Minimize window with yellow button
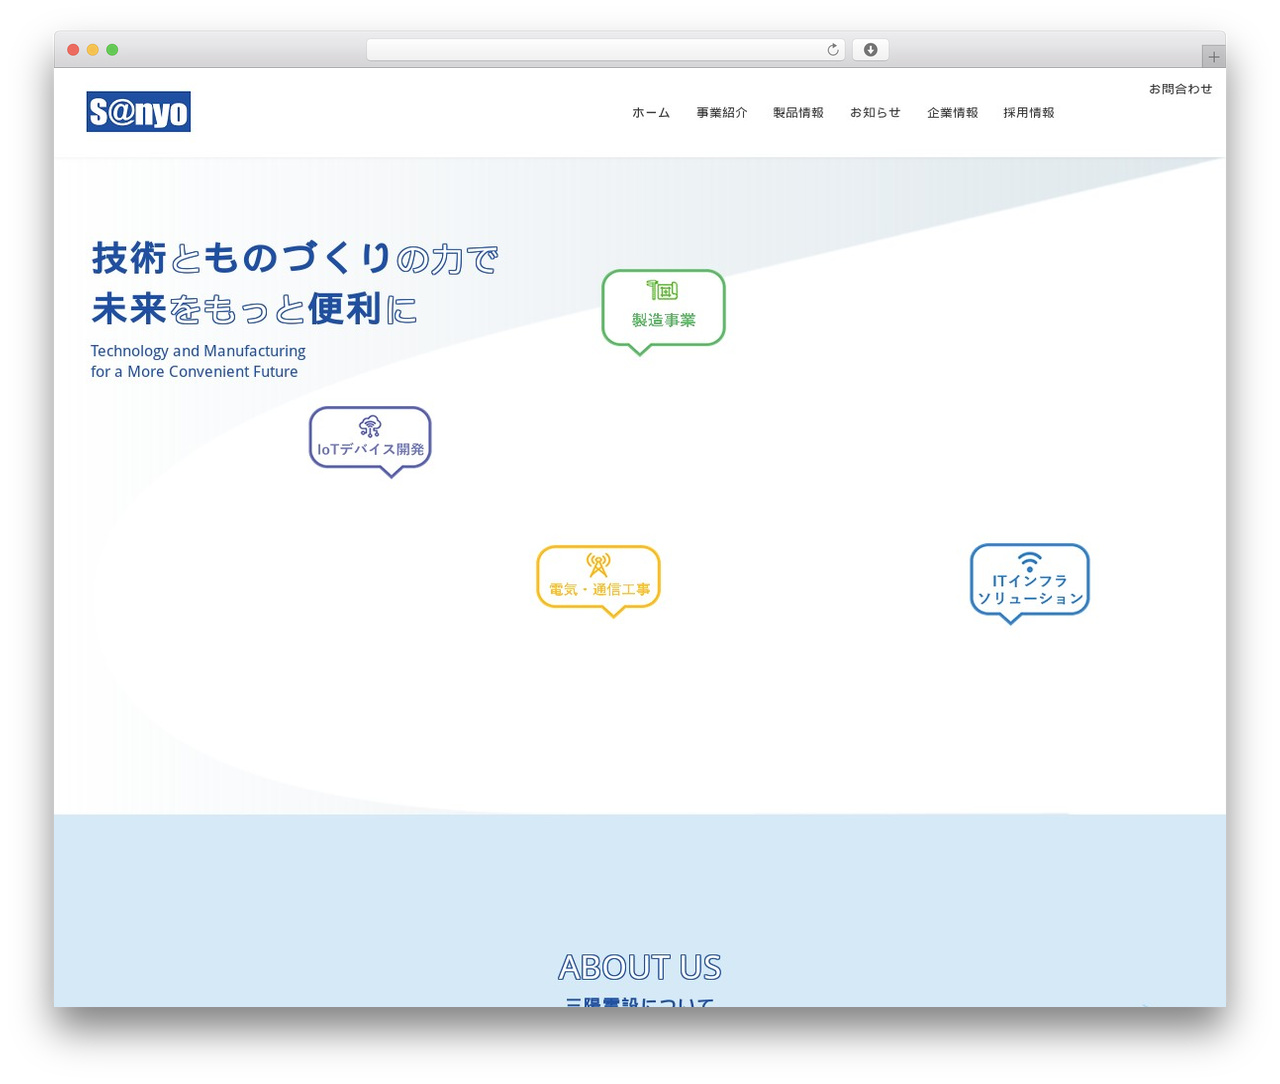This screenshot has height=1084, width=1280. click(92, 50)
